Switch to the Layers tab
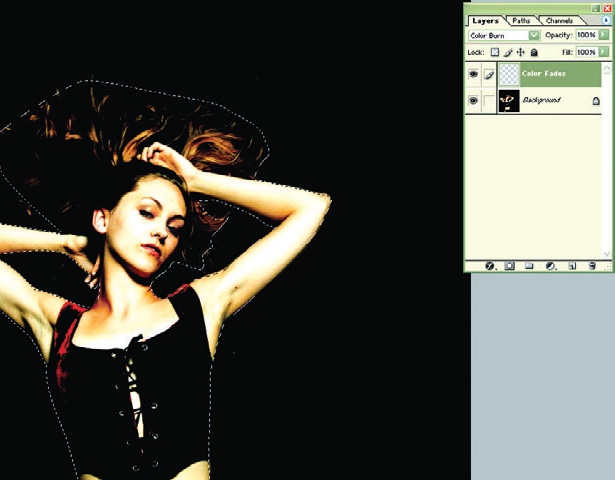The width and height of the screenshot is (615, 480). click(x=485, y=21)
